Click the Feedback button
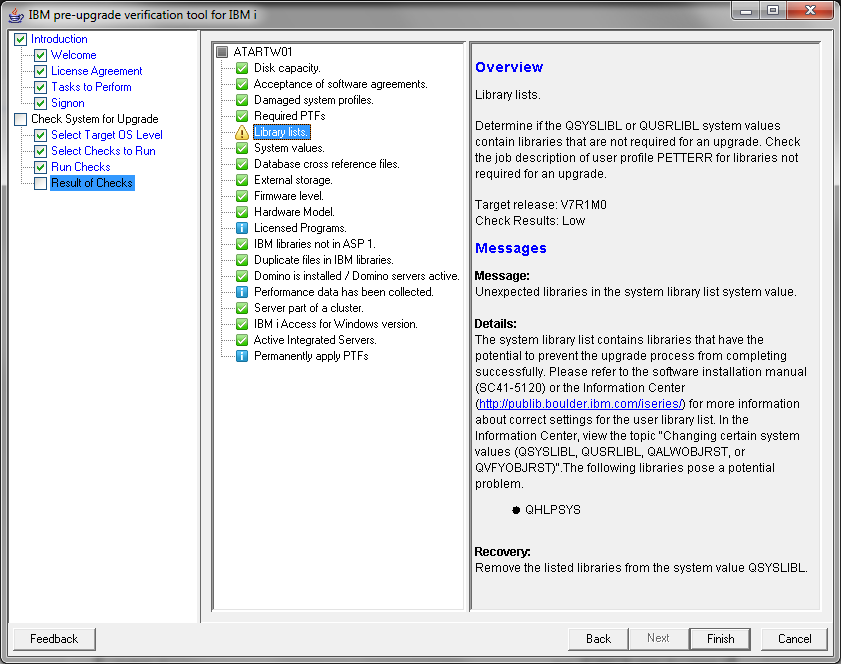841x664 pixels. pos(53,639)
